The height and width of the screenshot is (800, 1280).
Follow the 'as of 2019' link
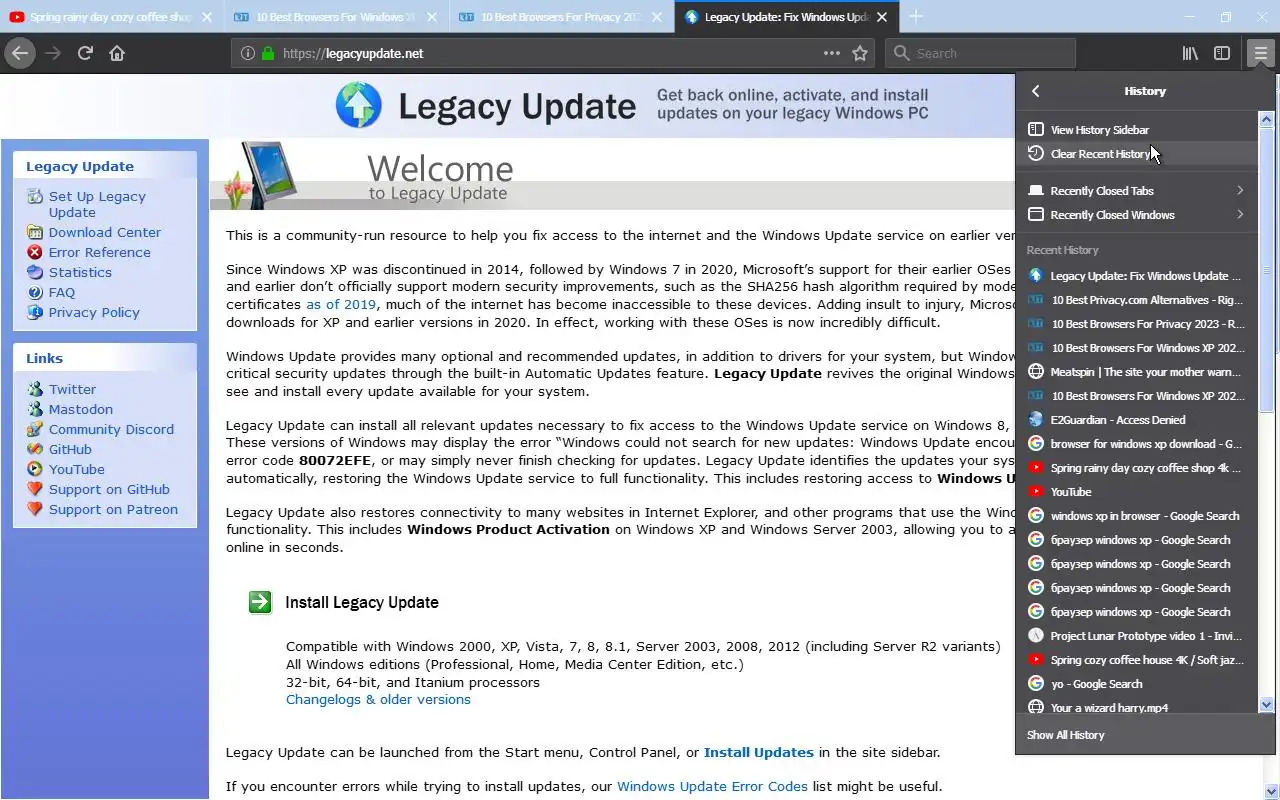click(341, 304)
